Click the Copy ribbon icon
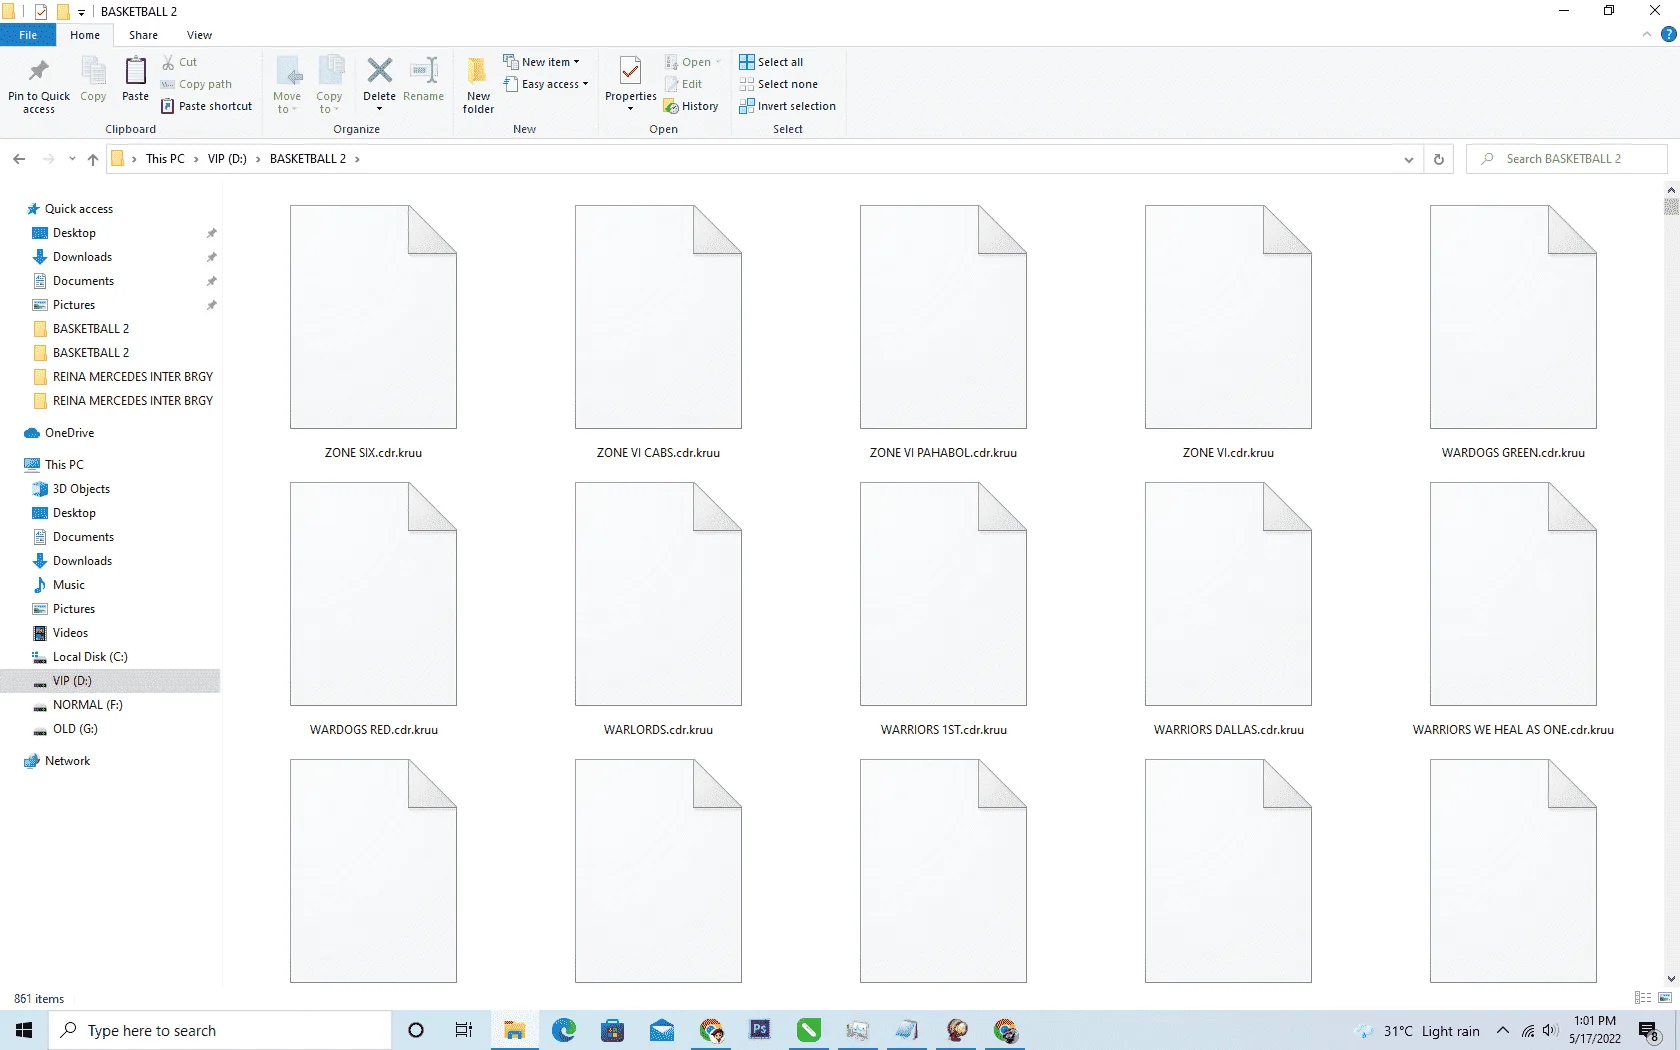 point(93,72)
